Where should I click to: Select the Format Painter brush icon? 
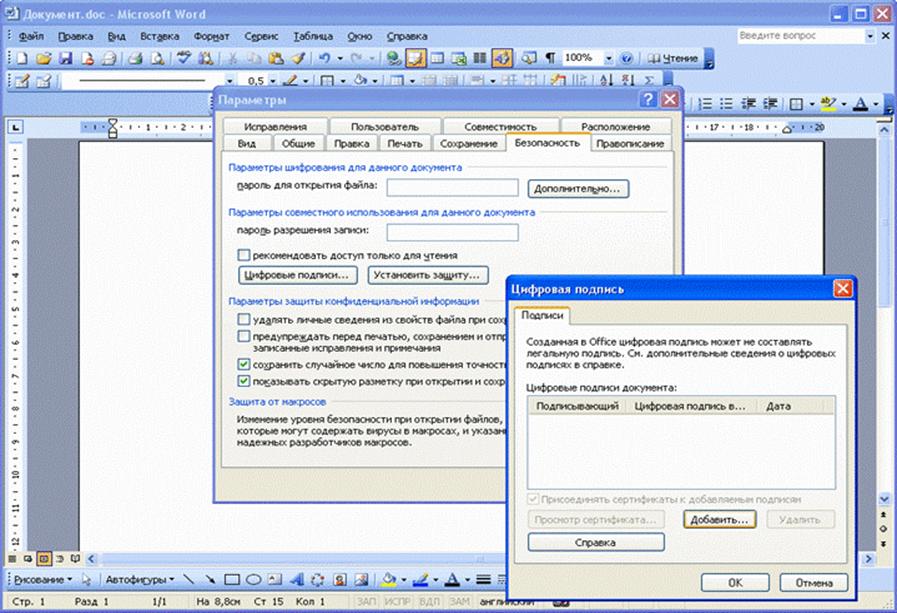tap(297, 58)
